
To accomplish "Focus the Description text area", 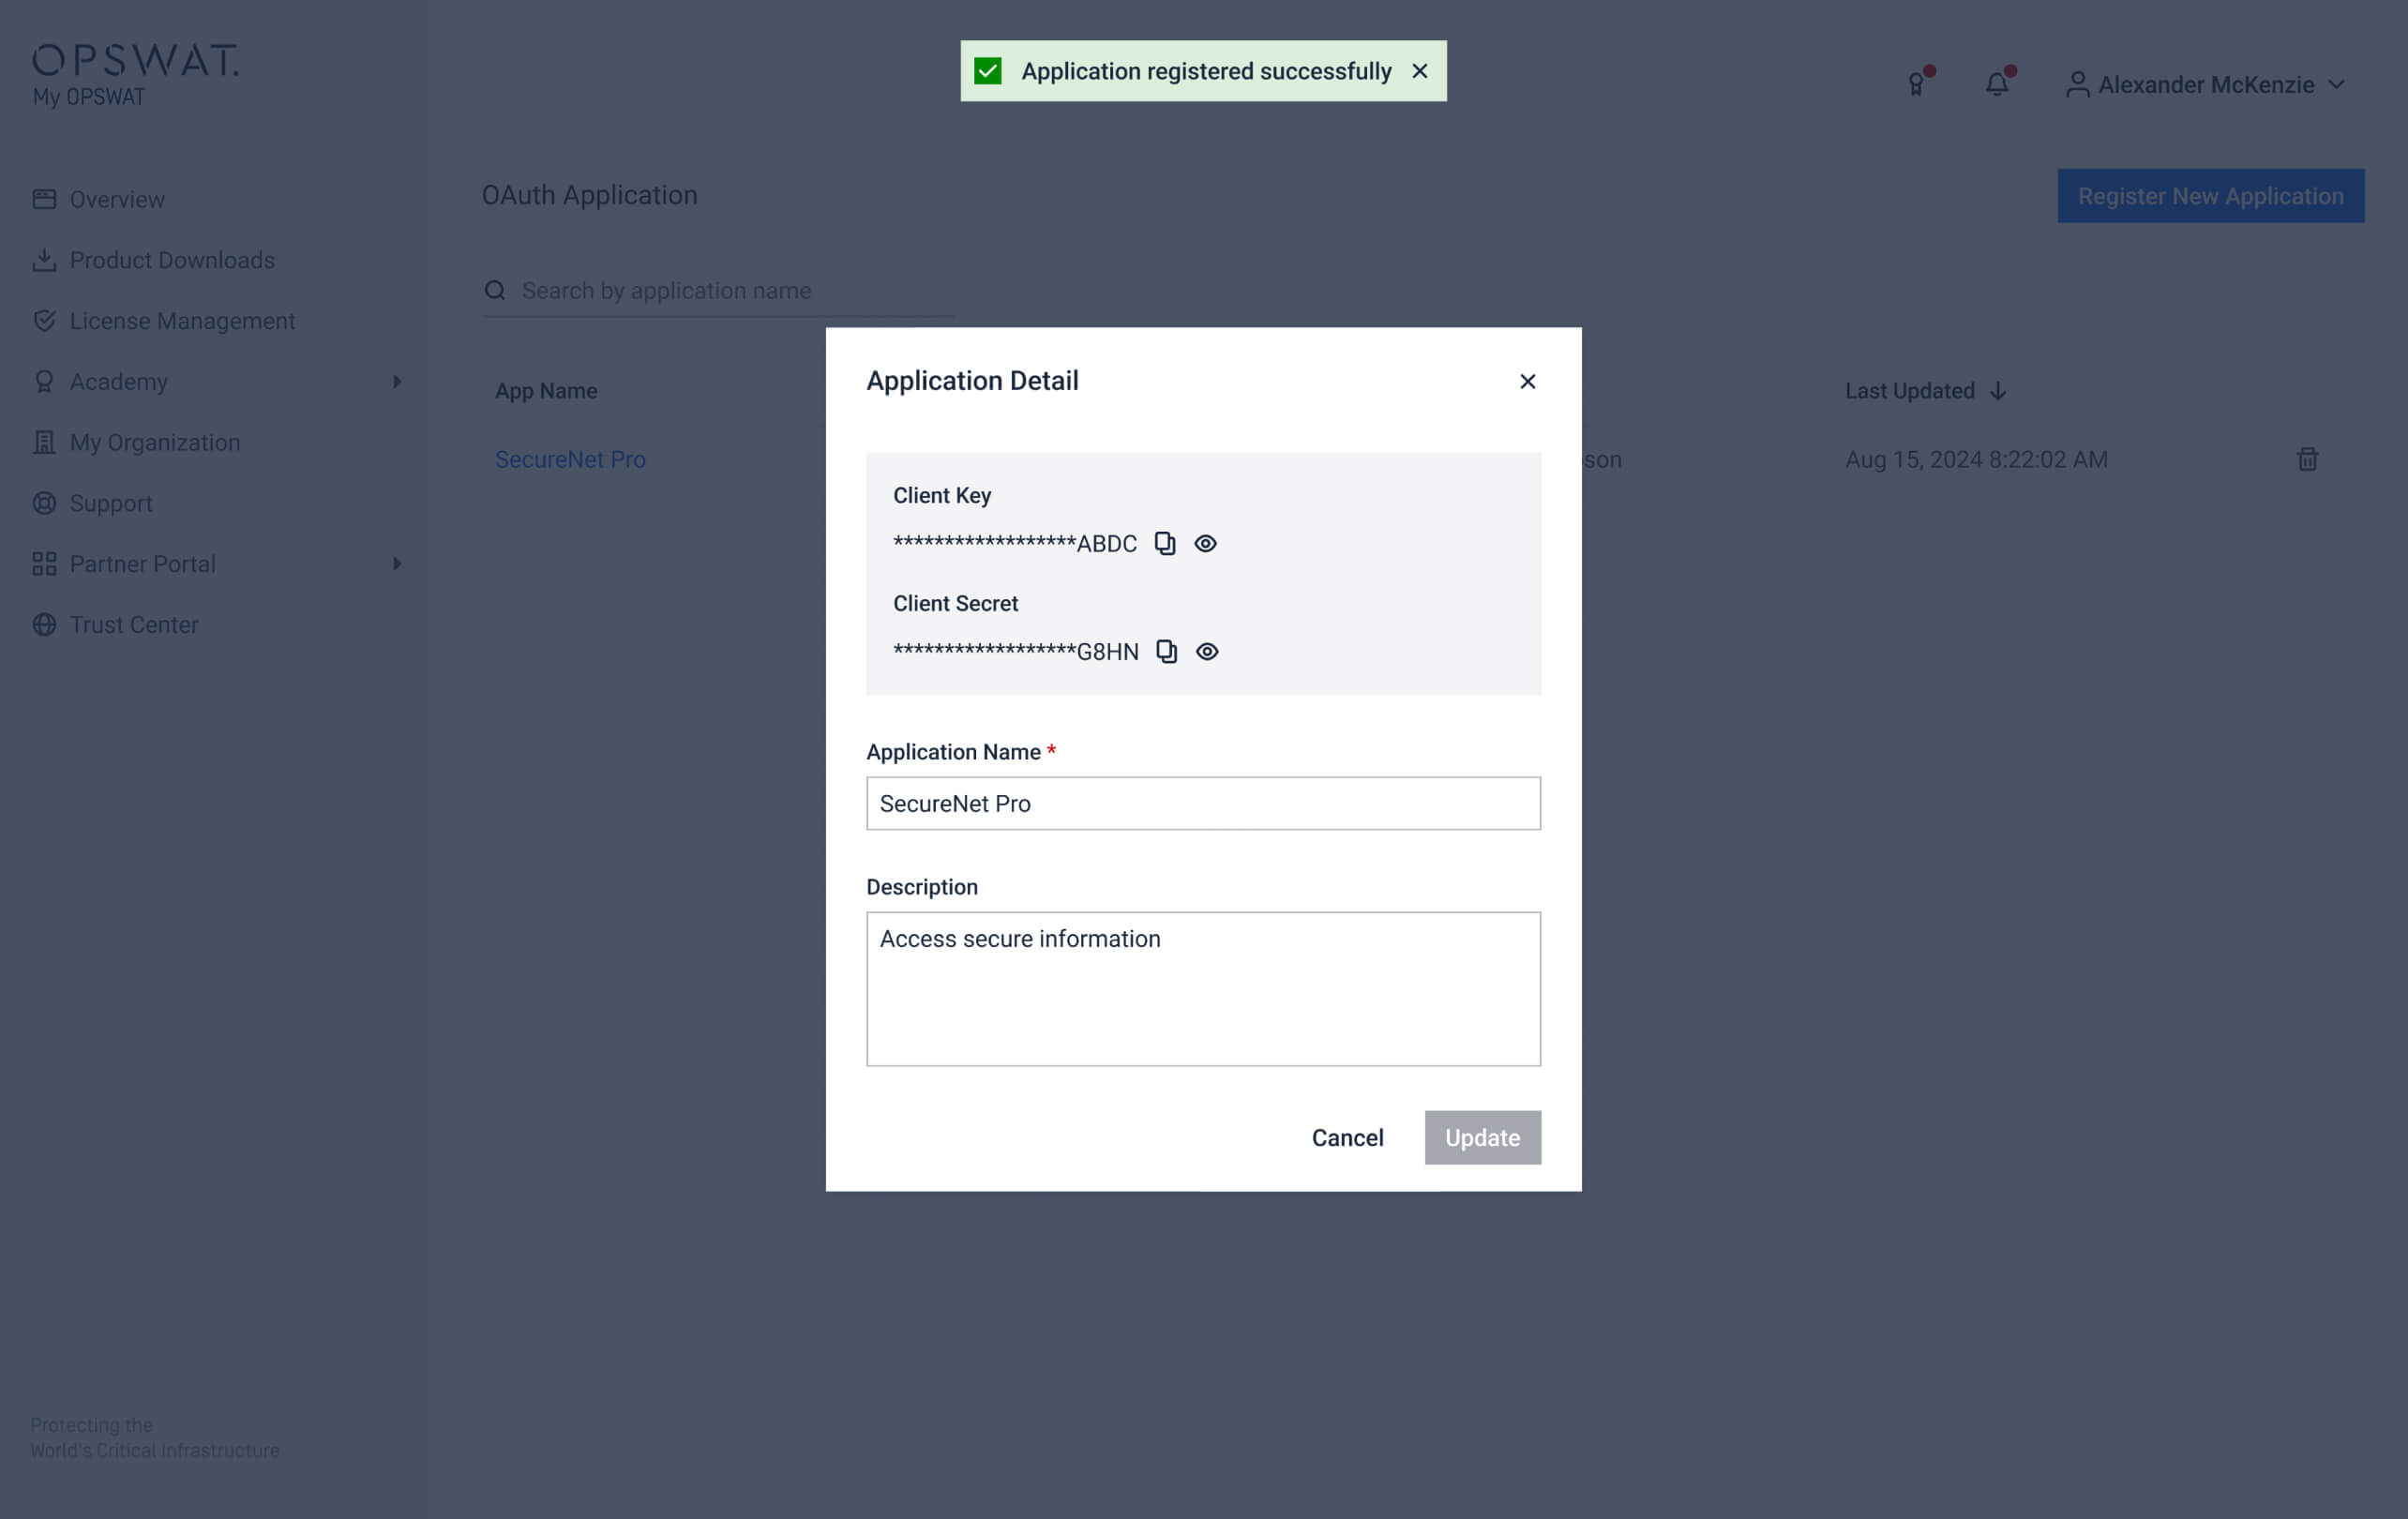I will pos(1203,988).
